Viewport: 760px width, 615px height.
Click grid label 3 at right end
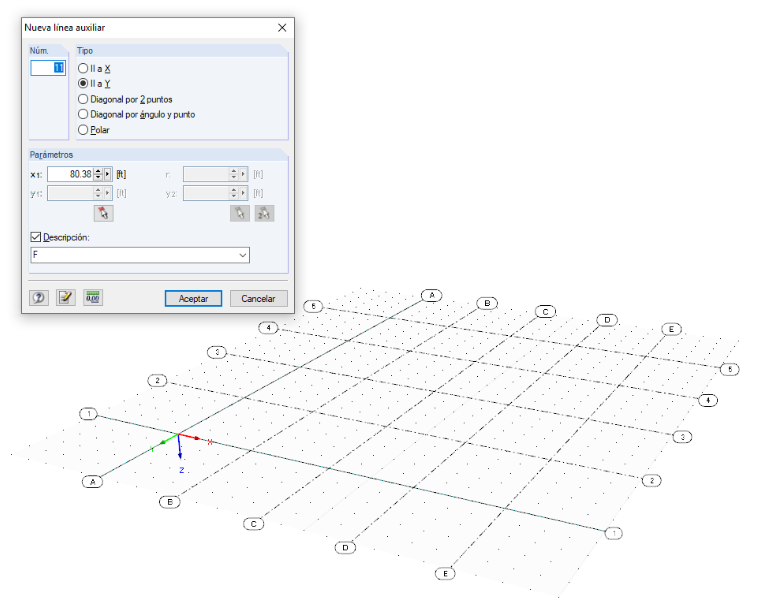click(x=682, y=437)
